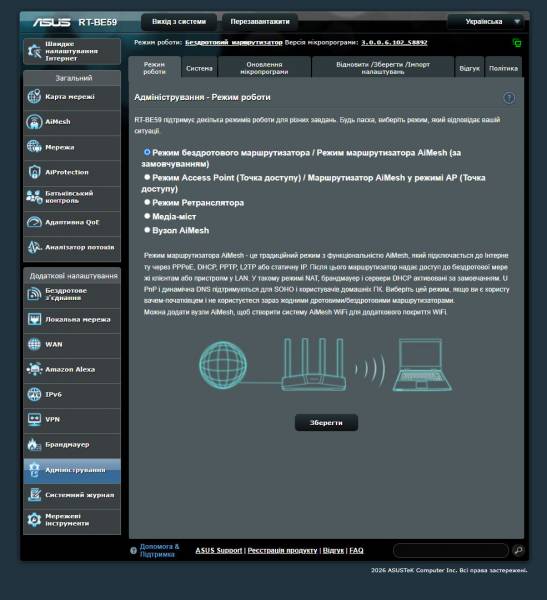Open Відновити/Зберегти/Імпорт налаштувань tab
The height and width of the screenshot is (600, 547).
[x=383, y=68]
